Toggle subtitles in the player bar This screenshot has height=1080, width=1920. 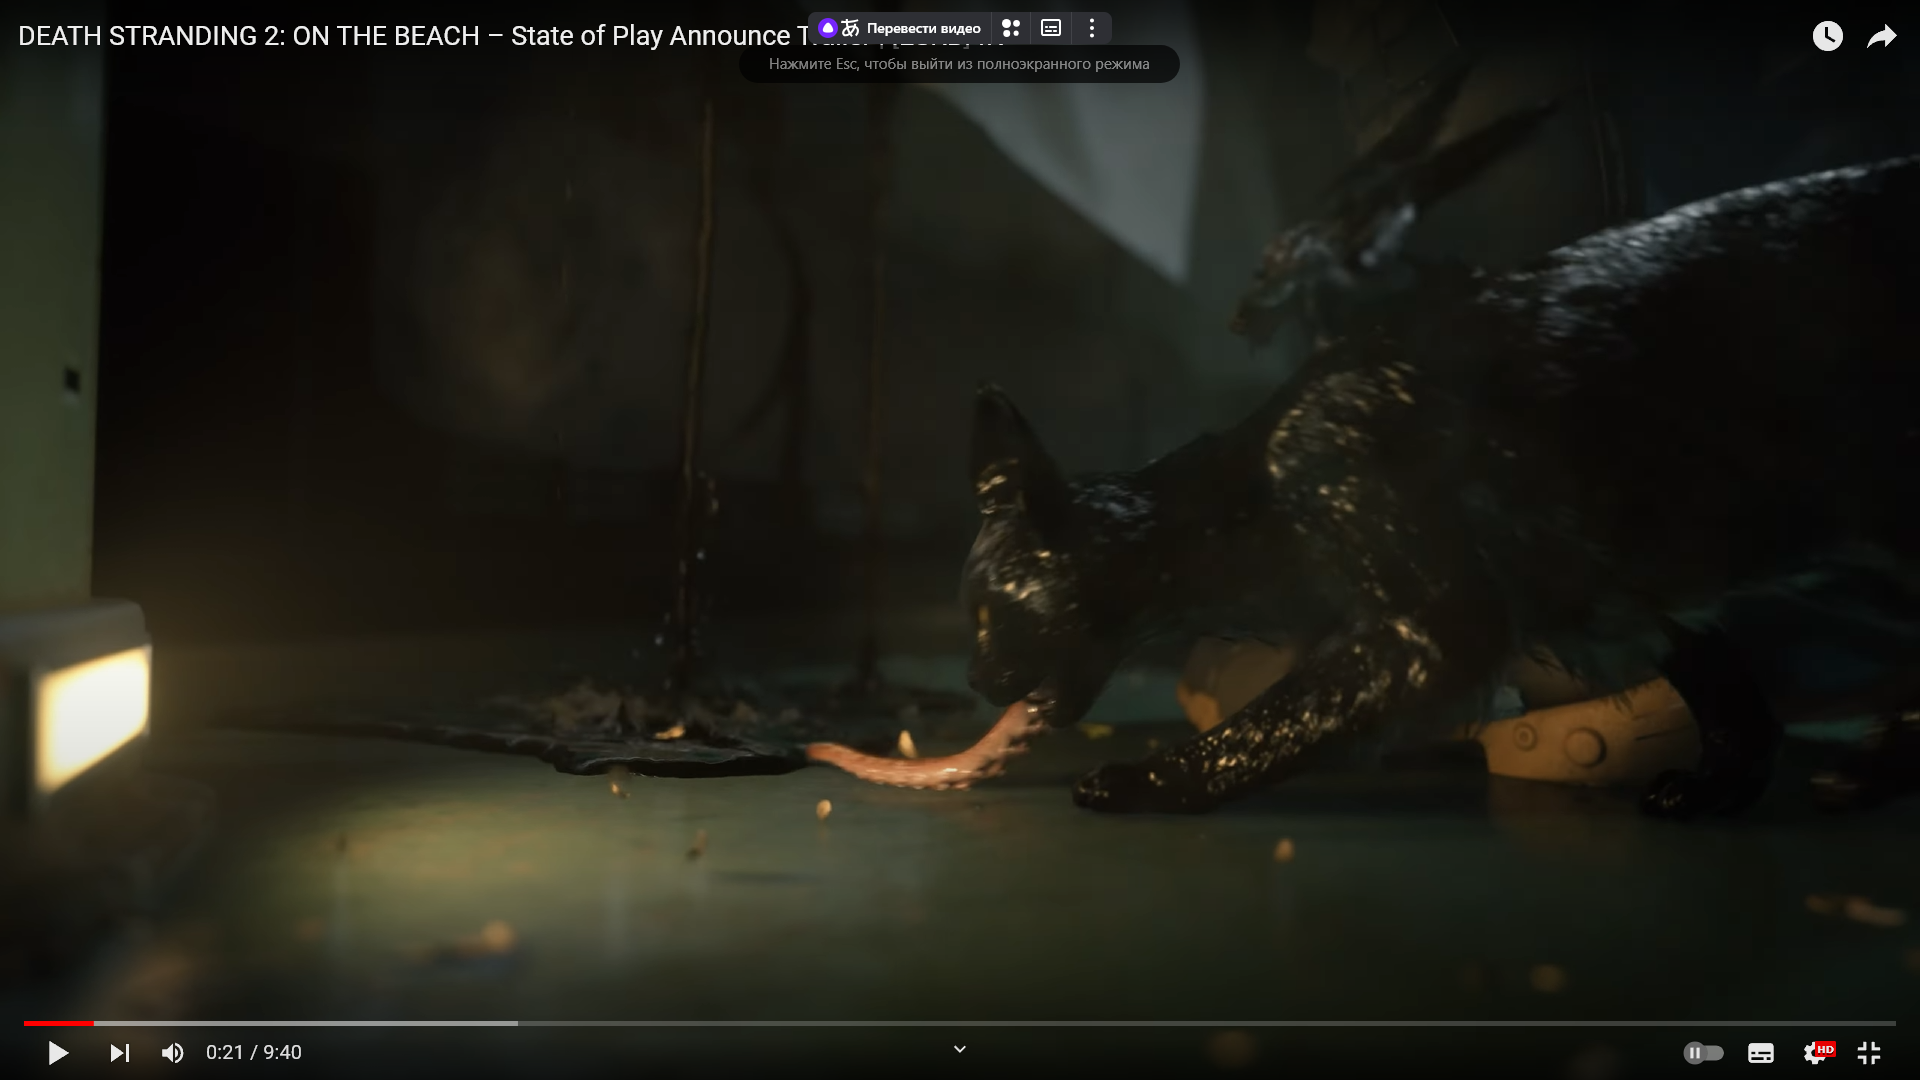(1760, 1053)
